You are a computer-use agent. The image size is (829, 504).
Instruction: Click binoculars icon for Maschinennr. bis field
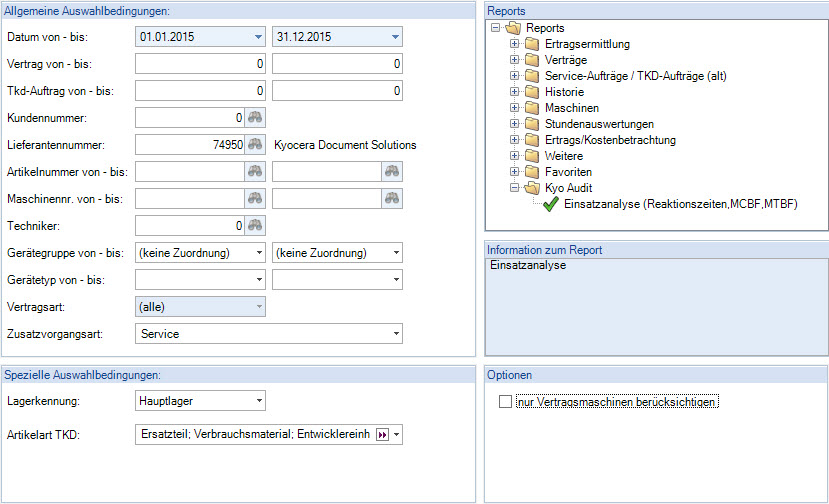(x=392, y=199)
